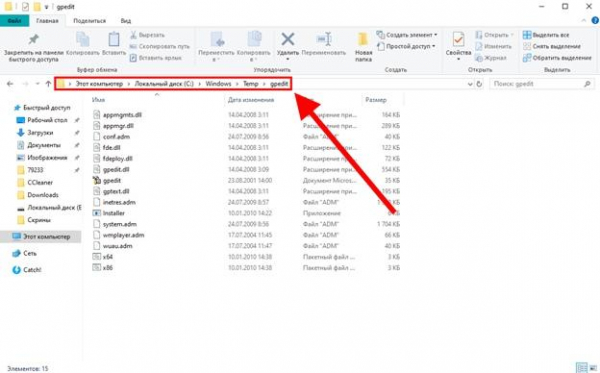Select the x64 batch file icon
The height and width of the screenshot is (373, 600).
(96, 257)
